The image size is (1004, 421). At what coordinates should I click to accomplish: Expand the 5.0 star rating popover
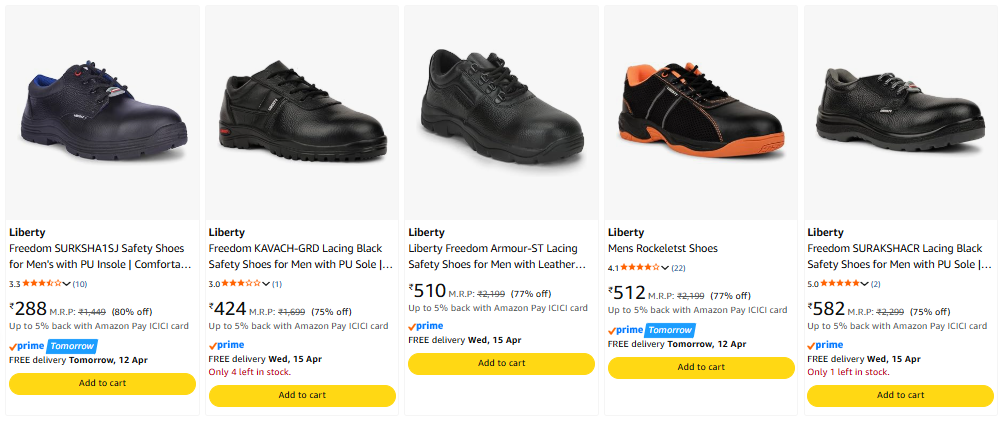pyautogui.click(x=866, y=284)
